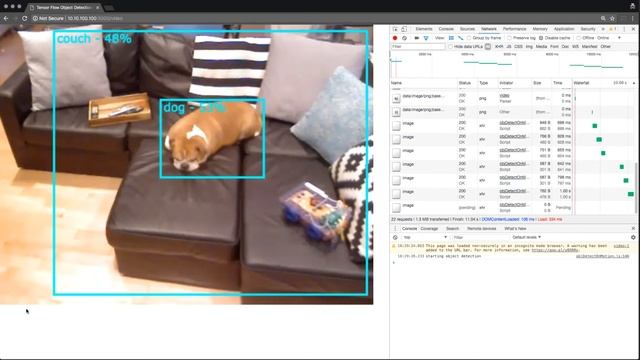Click the second data:image/png thumbnail icon
The width and height of the screenshot is (640, 360).
click(x=396, y=112)
